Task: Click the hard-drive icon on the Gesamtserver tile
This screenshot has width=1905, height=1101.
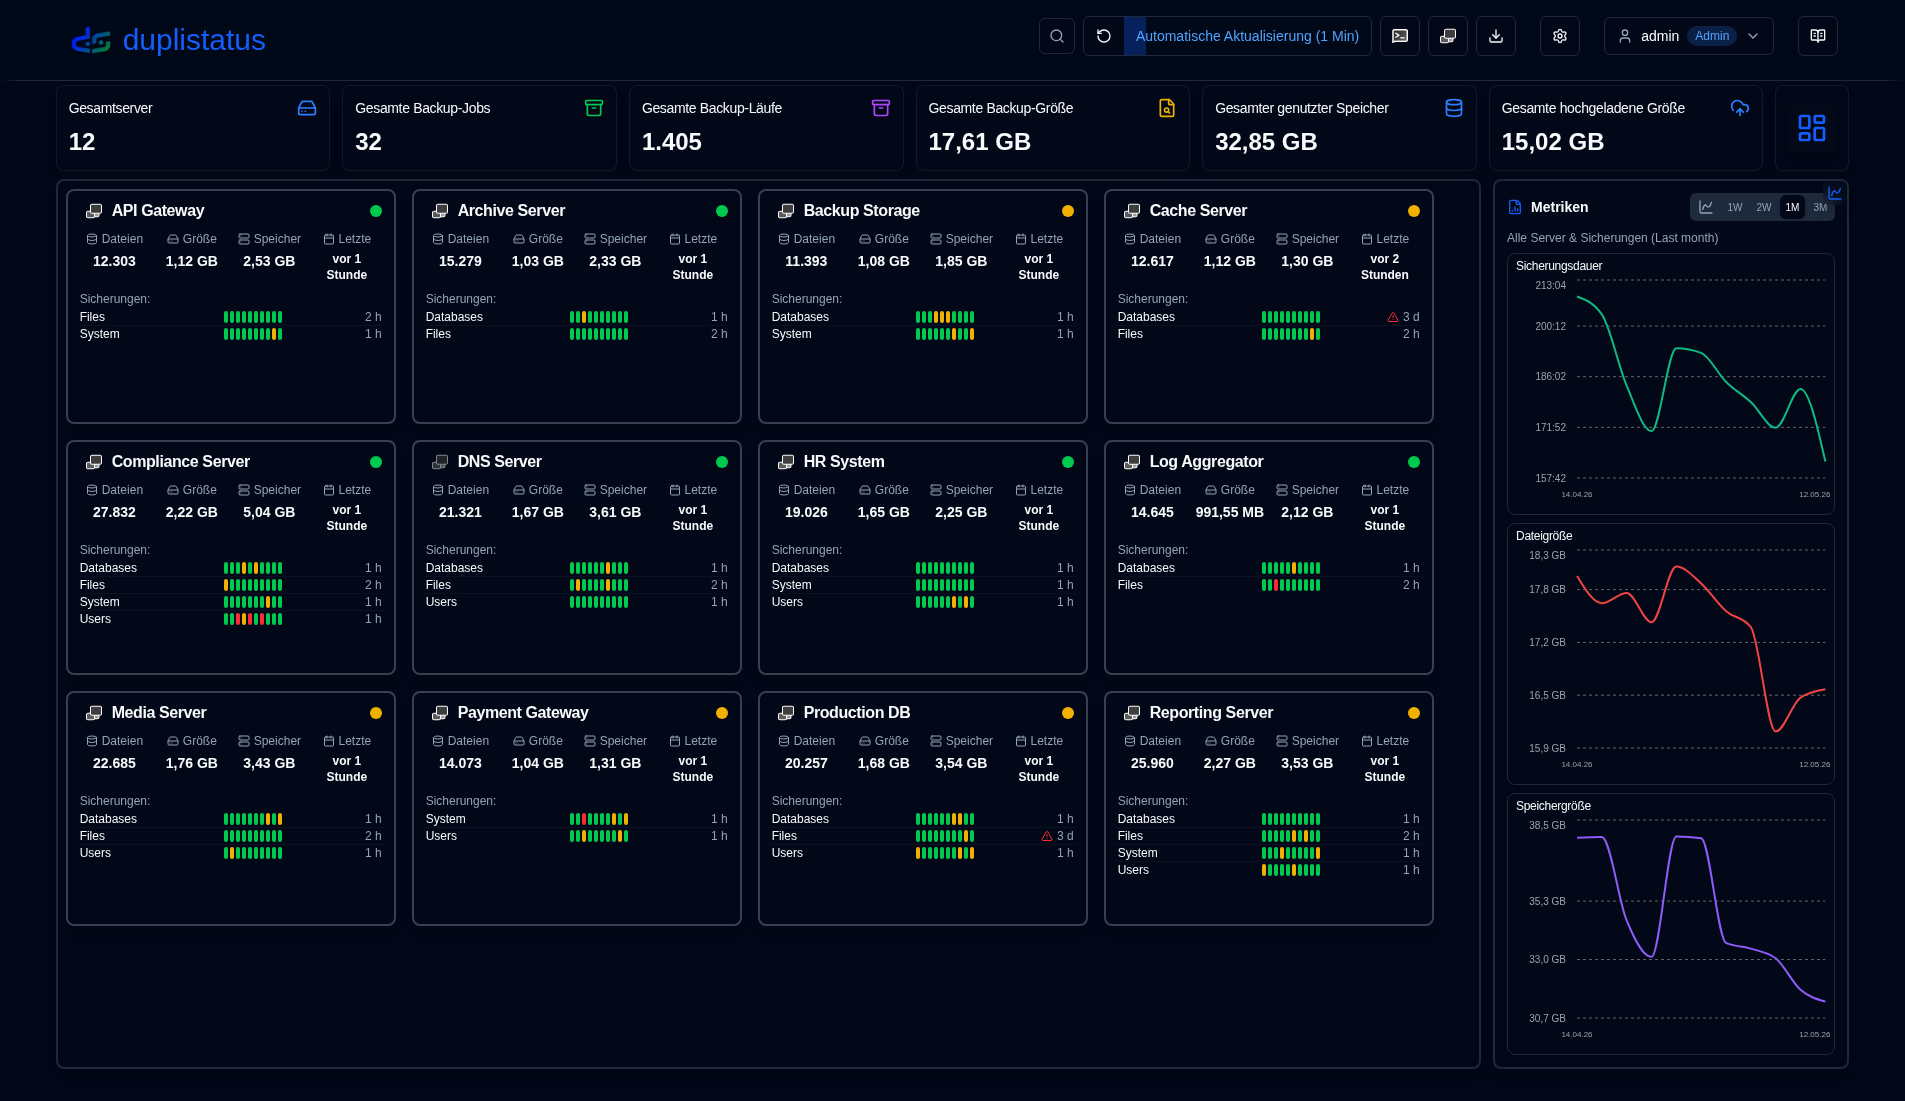Action: pyautogui.click(x=307, y=108)
